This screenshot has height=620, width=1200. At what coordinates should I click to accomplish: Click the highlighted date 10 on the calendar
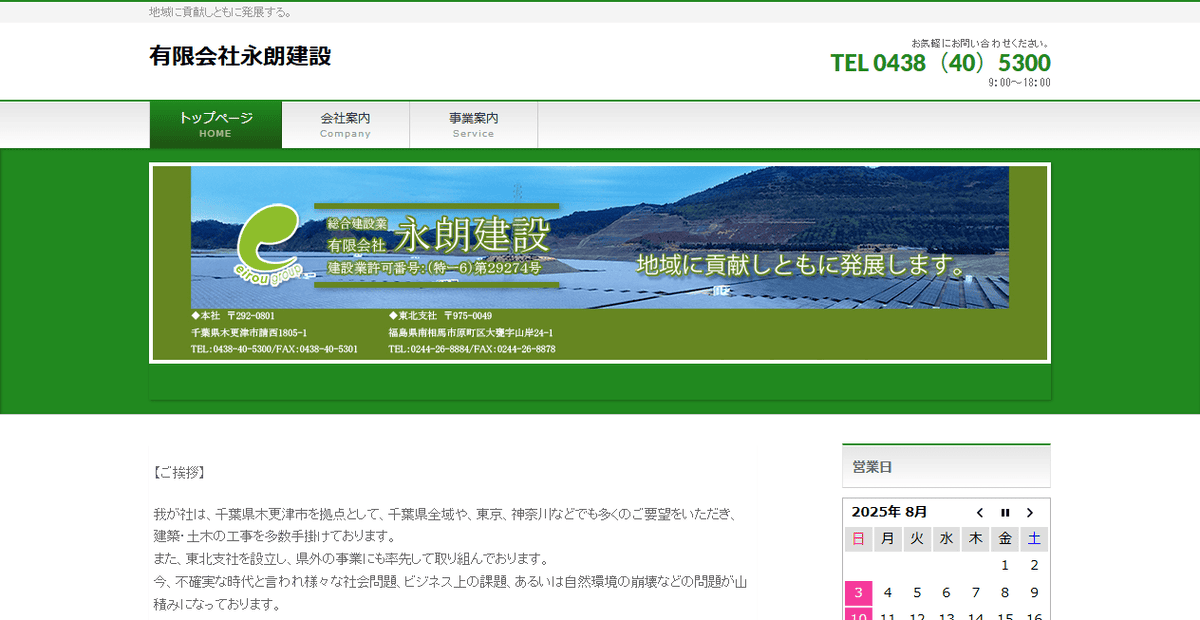coord(858,617)
